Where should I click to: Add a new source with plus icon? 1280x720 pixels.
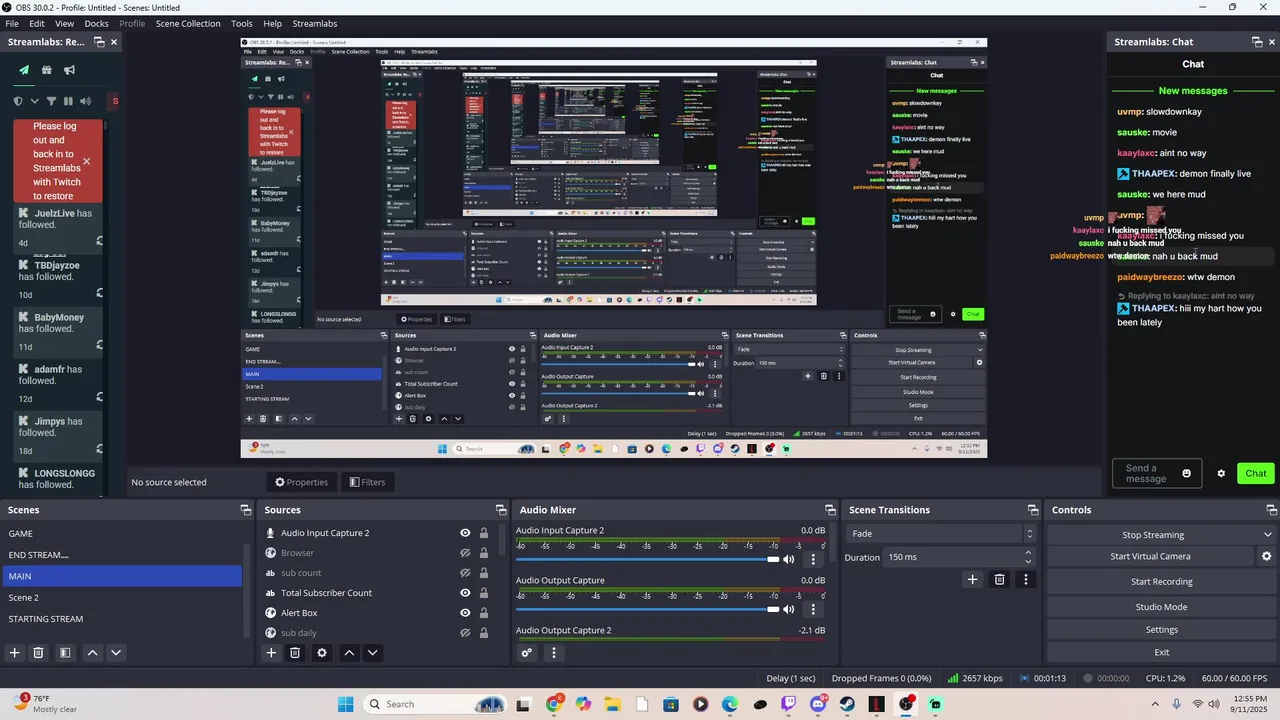(270, 653)
